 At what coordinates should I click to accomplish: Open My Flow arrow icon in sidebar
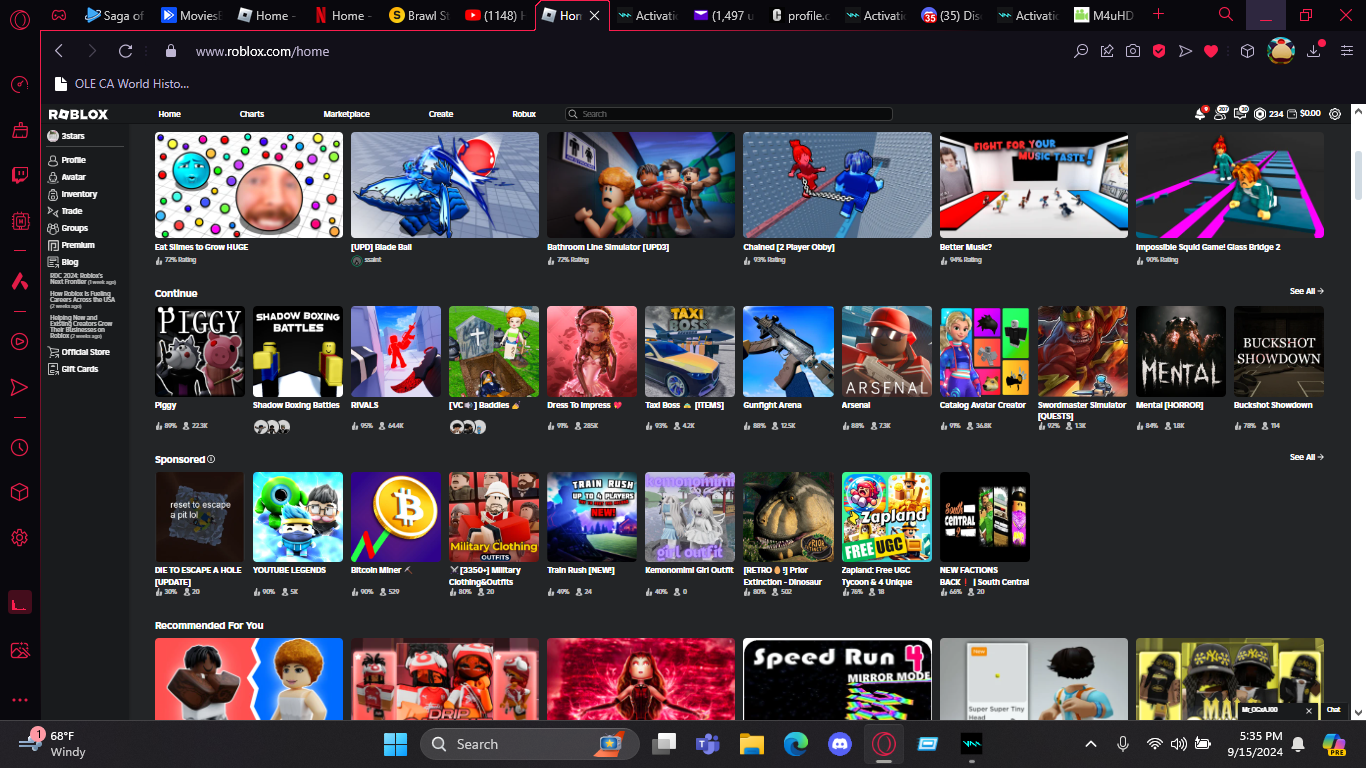tap(19, 387)
